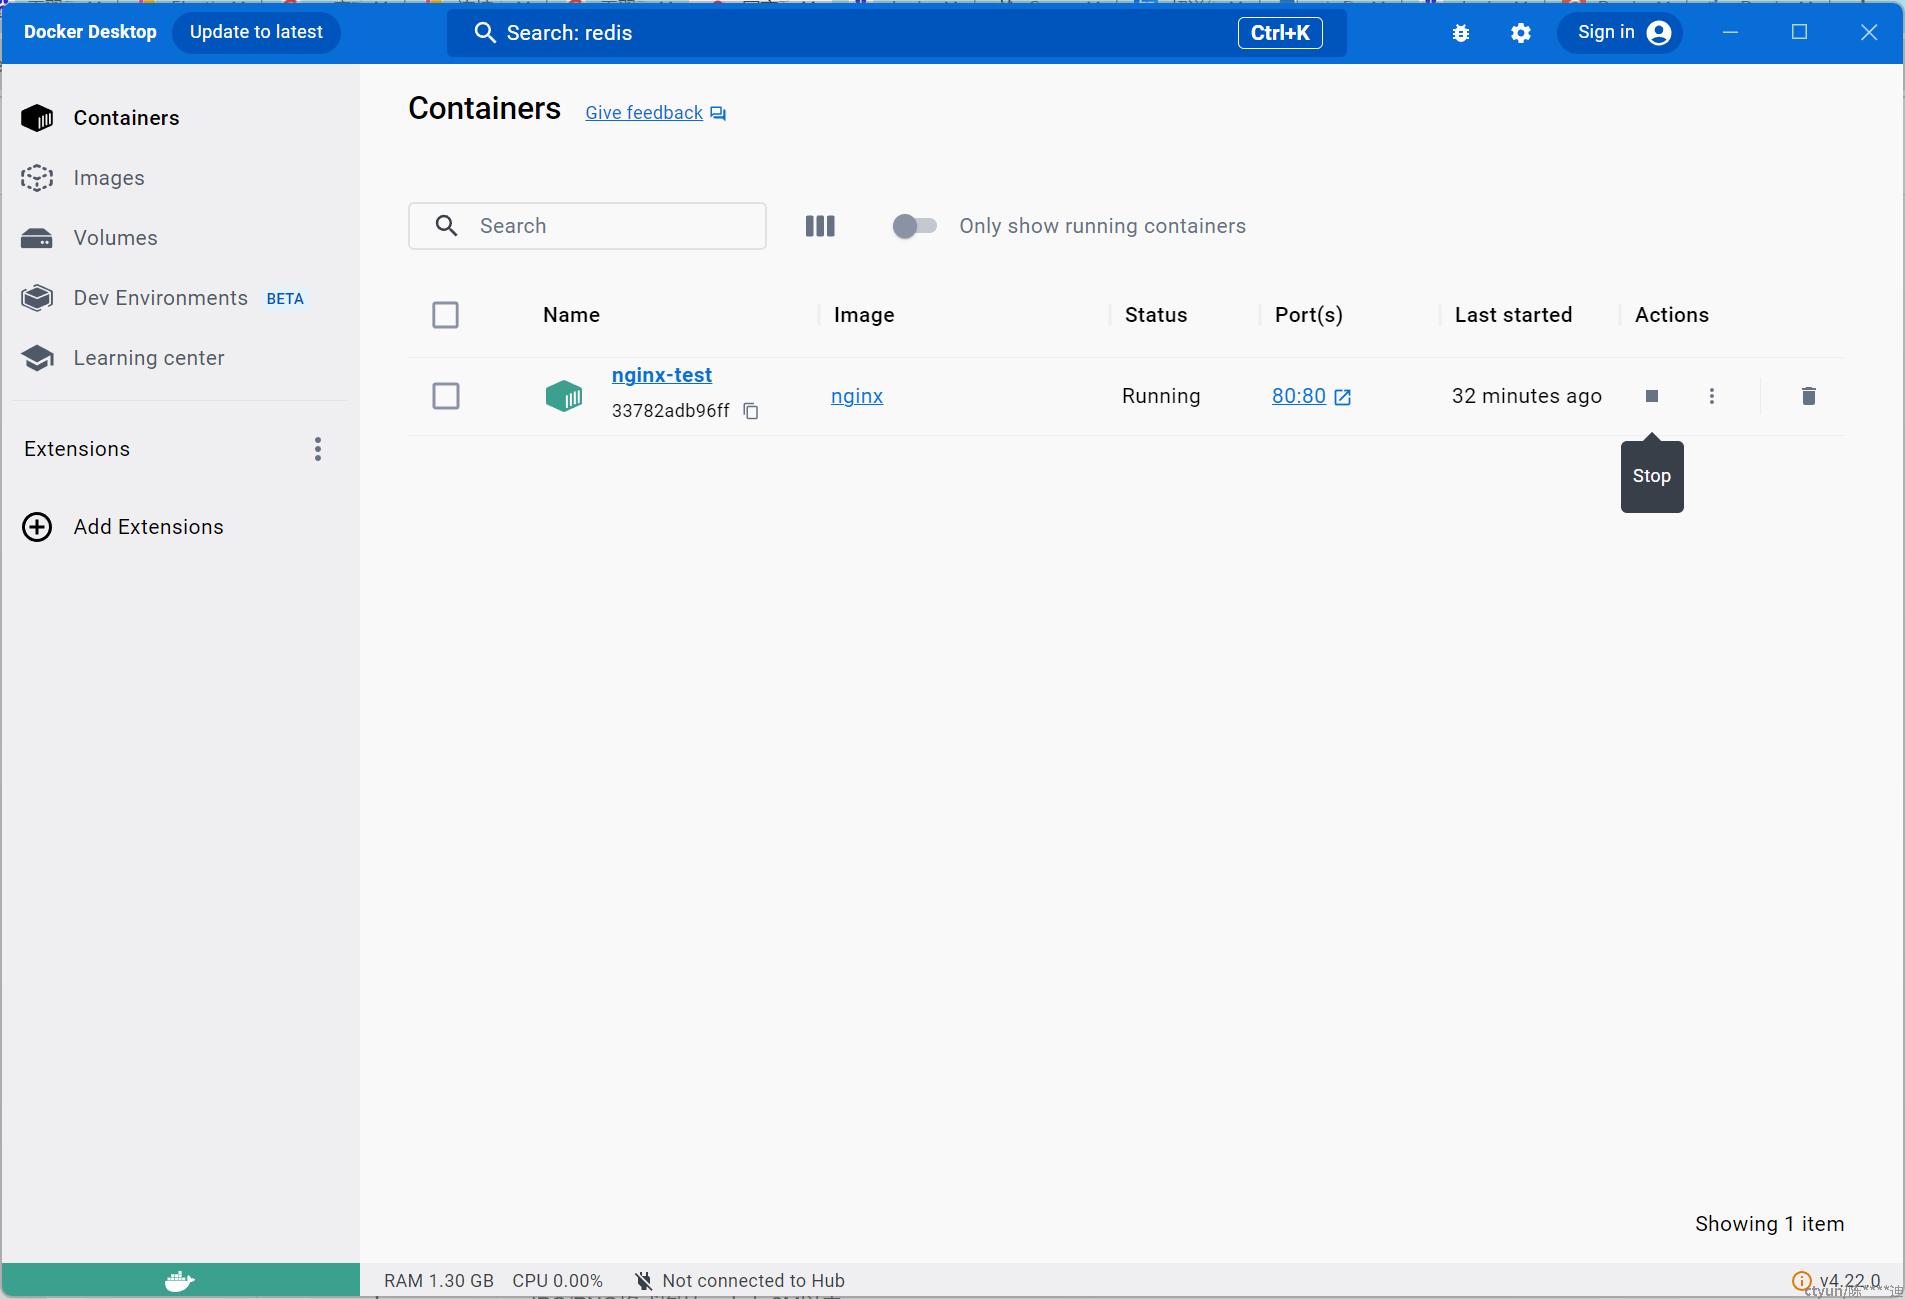1905x1299 pixels.
Task: Click the nginx-test container cube icon
Action: 564,396
